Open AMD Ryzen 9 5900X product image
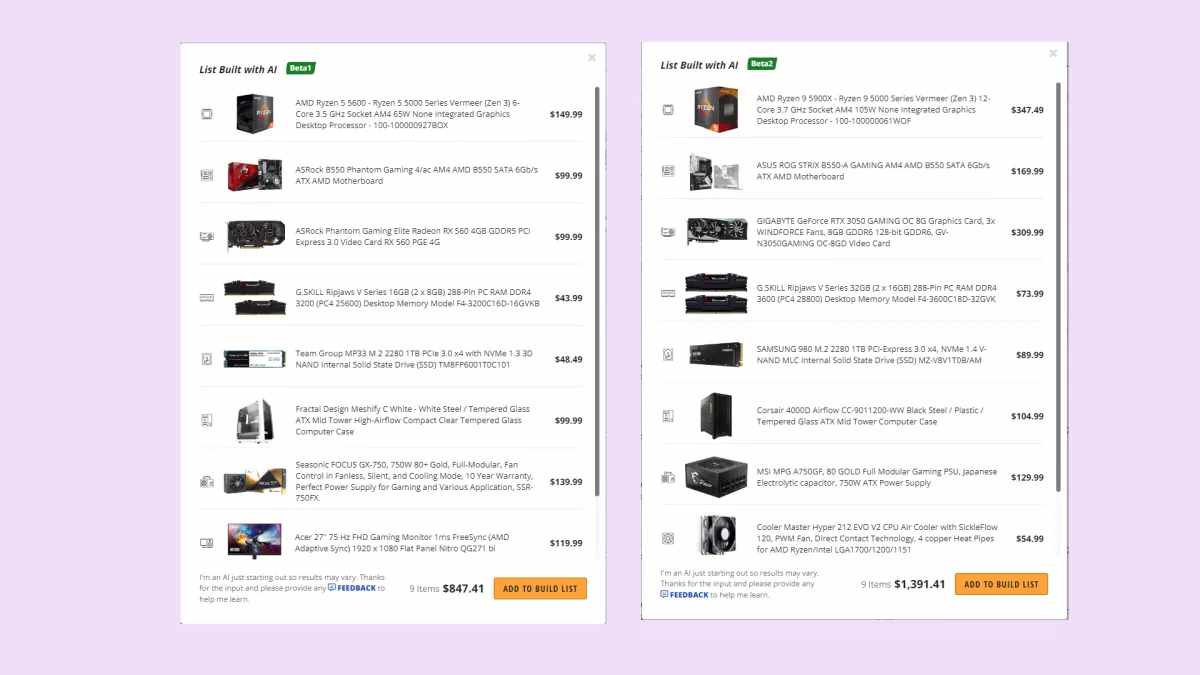Image resolution: width=1200 pixels, height=675 pixels. (716, 109)
